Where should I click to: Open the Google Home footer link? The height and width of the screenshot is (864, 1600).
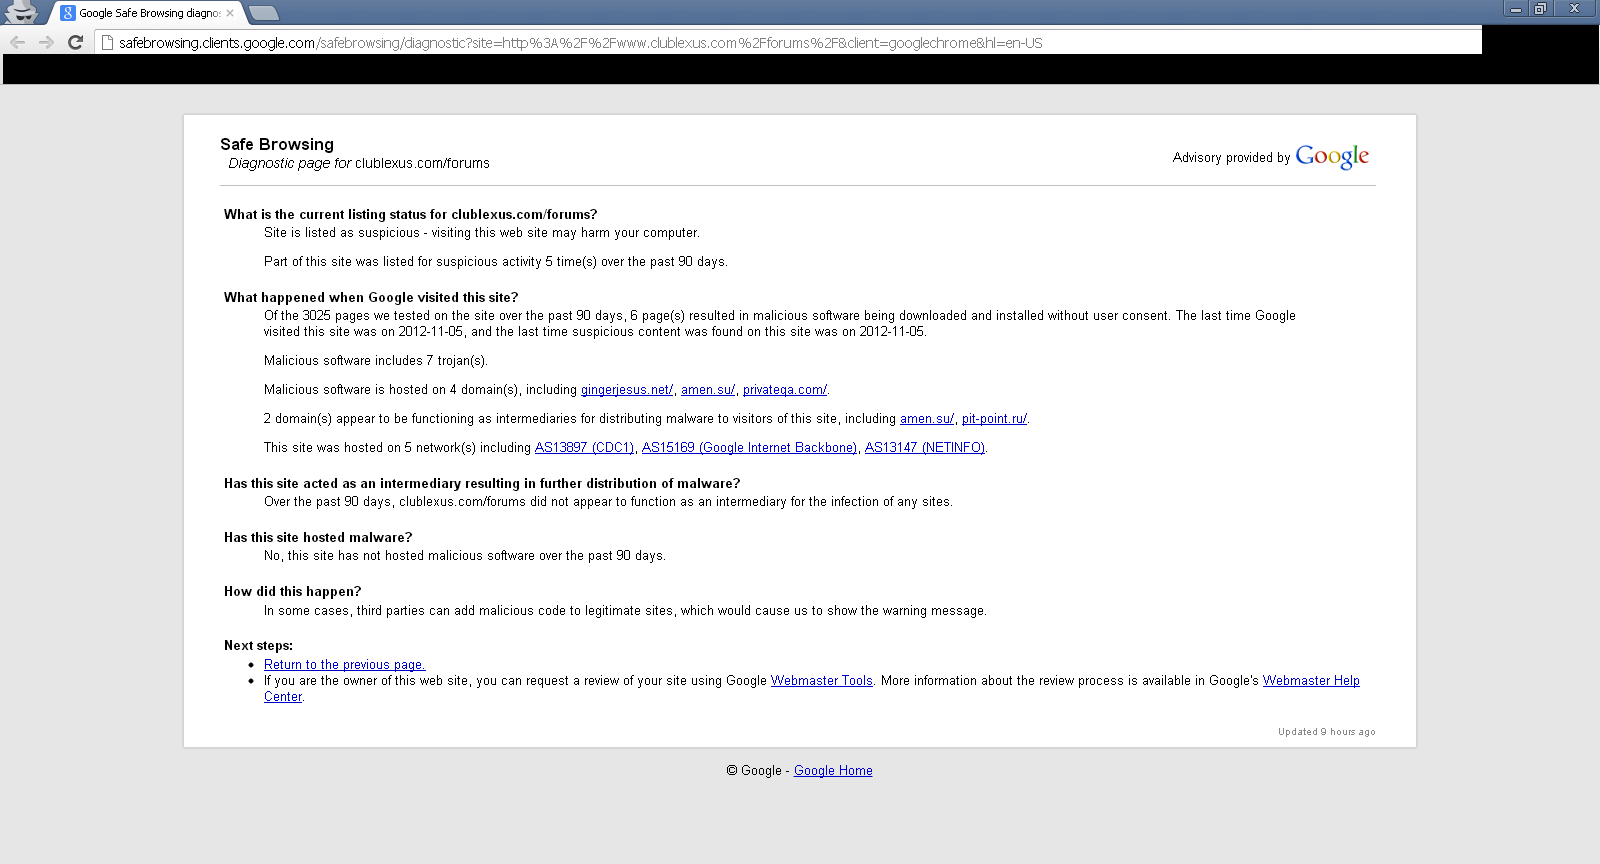tap(833, 771)
